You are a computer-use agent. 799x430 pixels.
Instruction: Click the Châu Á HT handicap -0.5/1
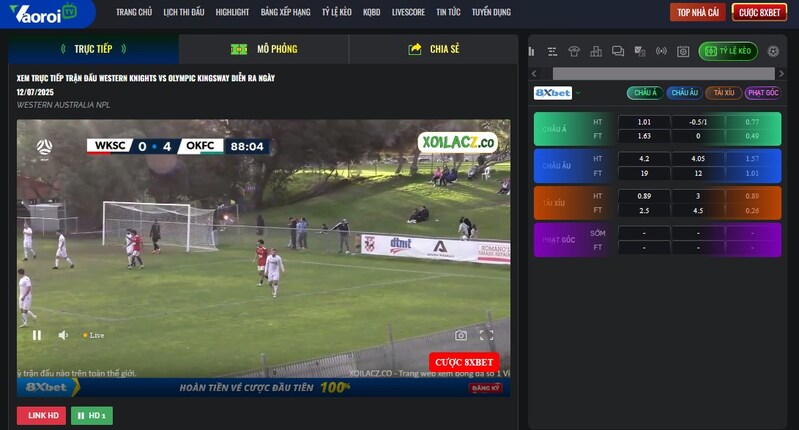coord(698,122)
